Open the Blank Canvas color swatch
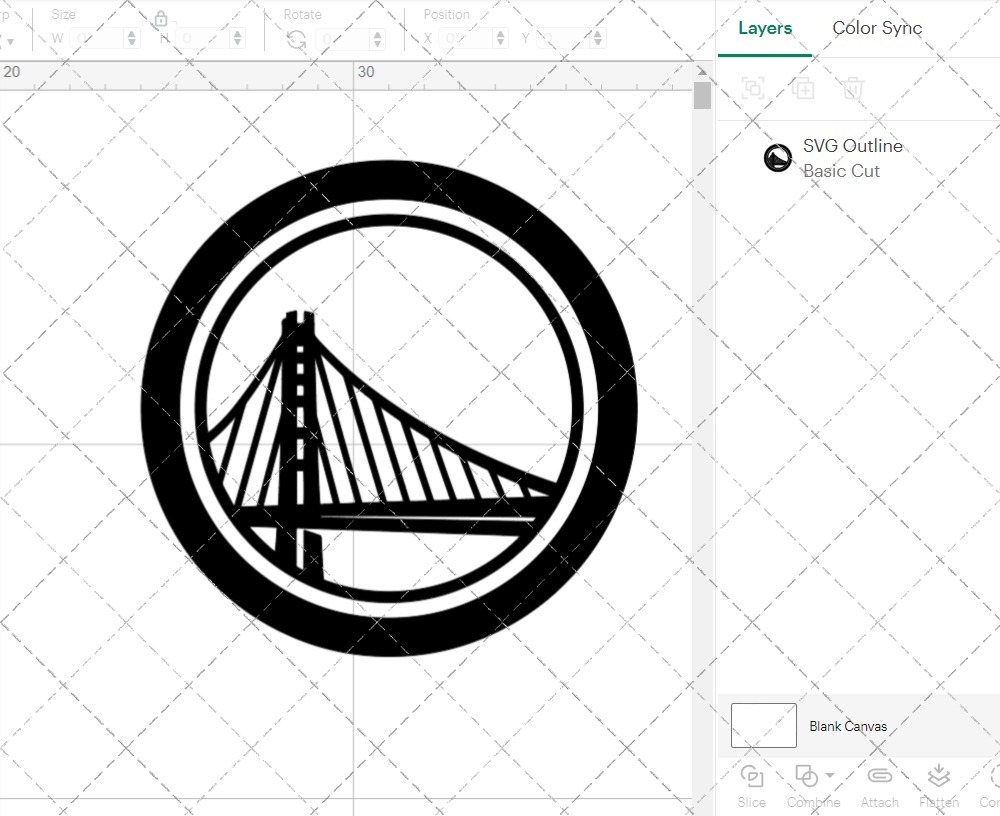Screen dimensions: 1000x816 point(763,726)
